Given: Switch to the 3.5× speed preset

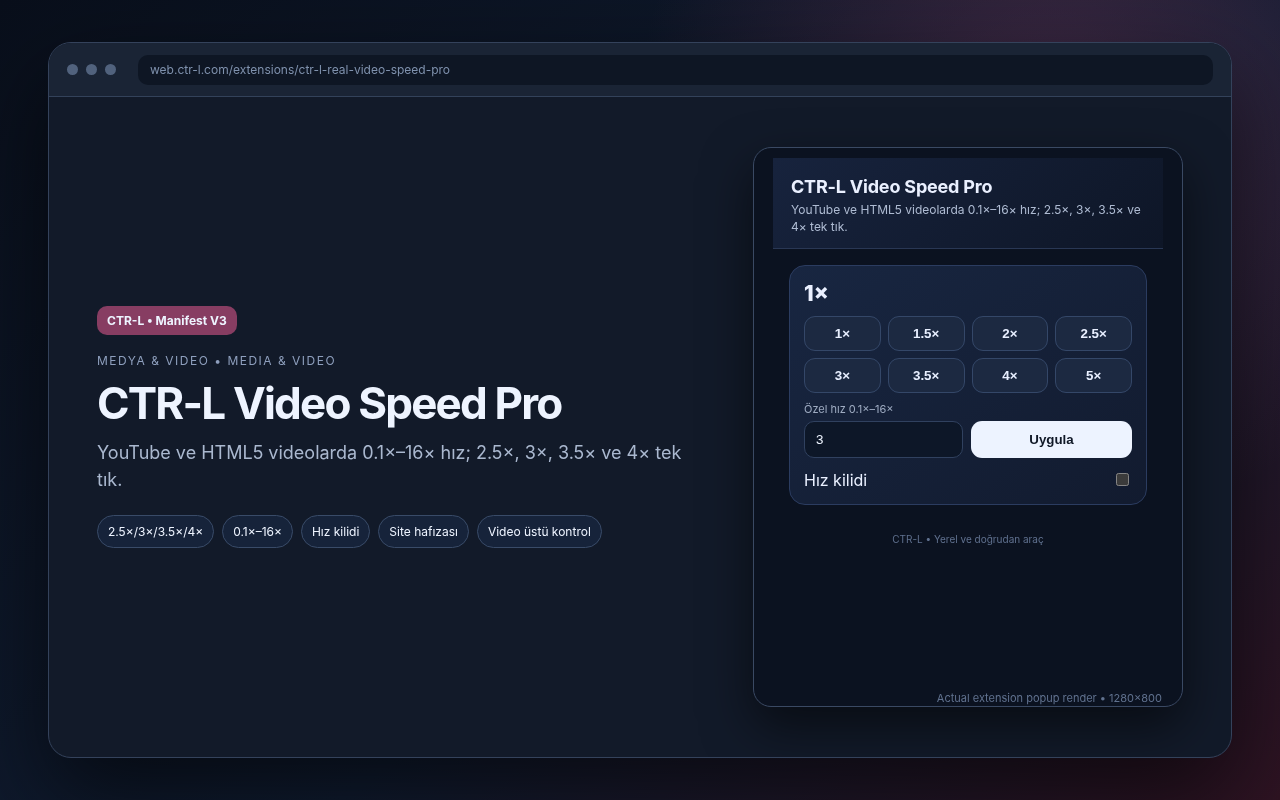Looking at the screenshot, I should pos(926,376).
